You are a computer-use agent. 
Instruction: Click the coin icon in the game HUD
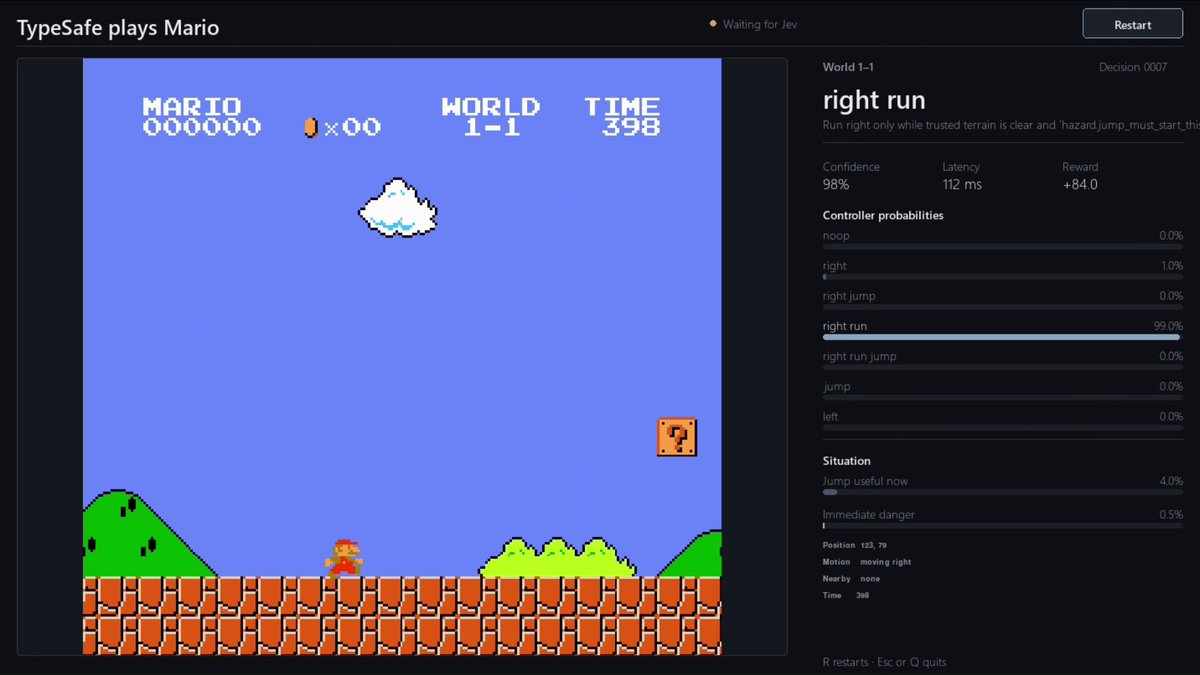pos(310,127)
